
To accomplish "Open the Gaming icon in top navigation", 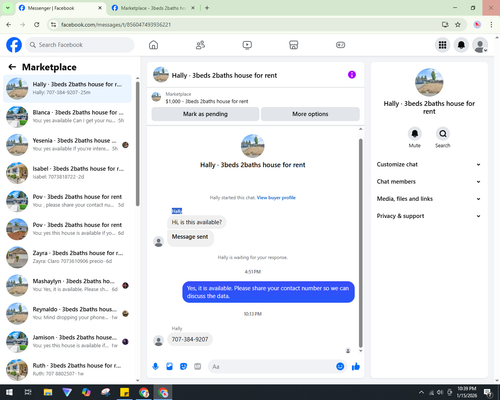I will point(340,45).
